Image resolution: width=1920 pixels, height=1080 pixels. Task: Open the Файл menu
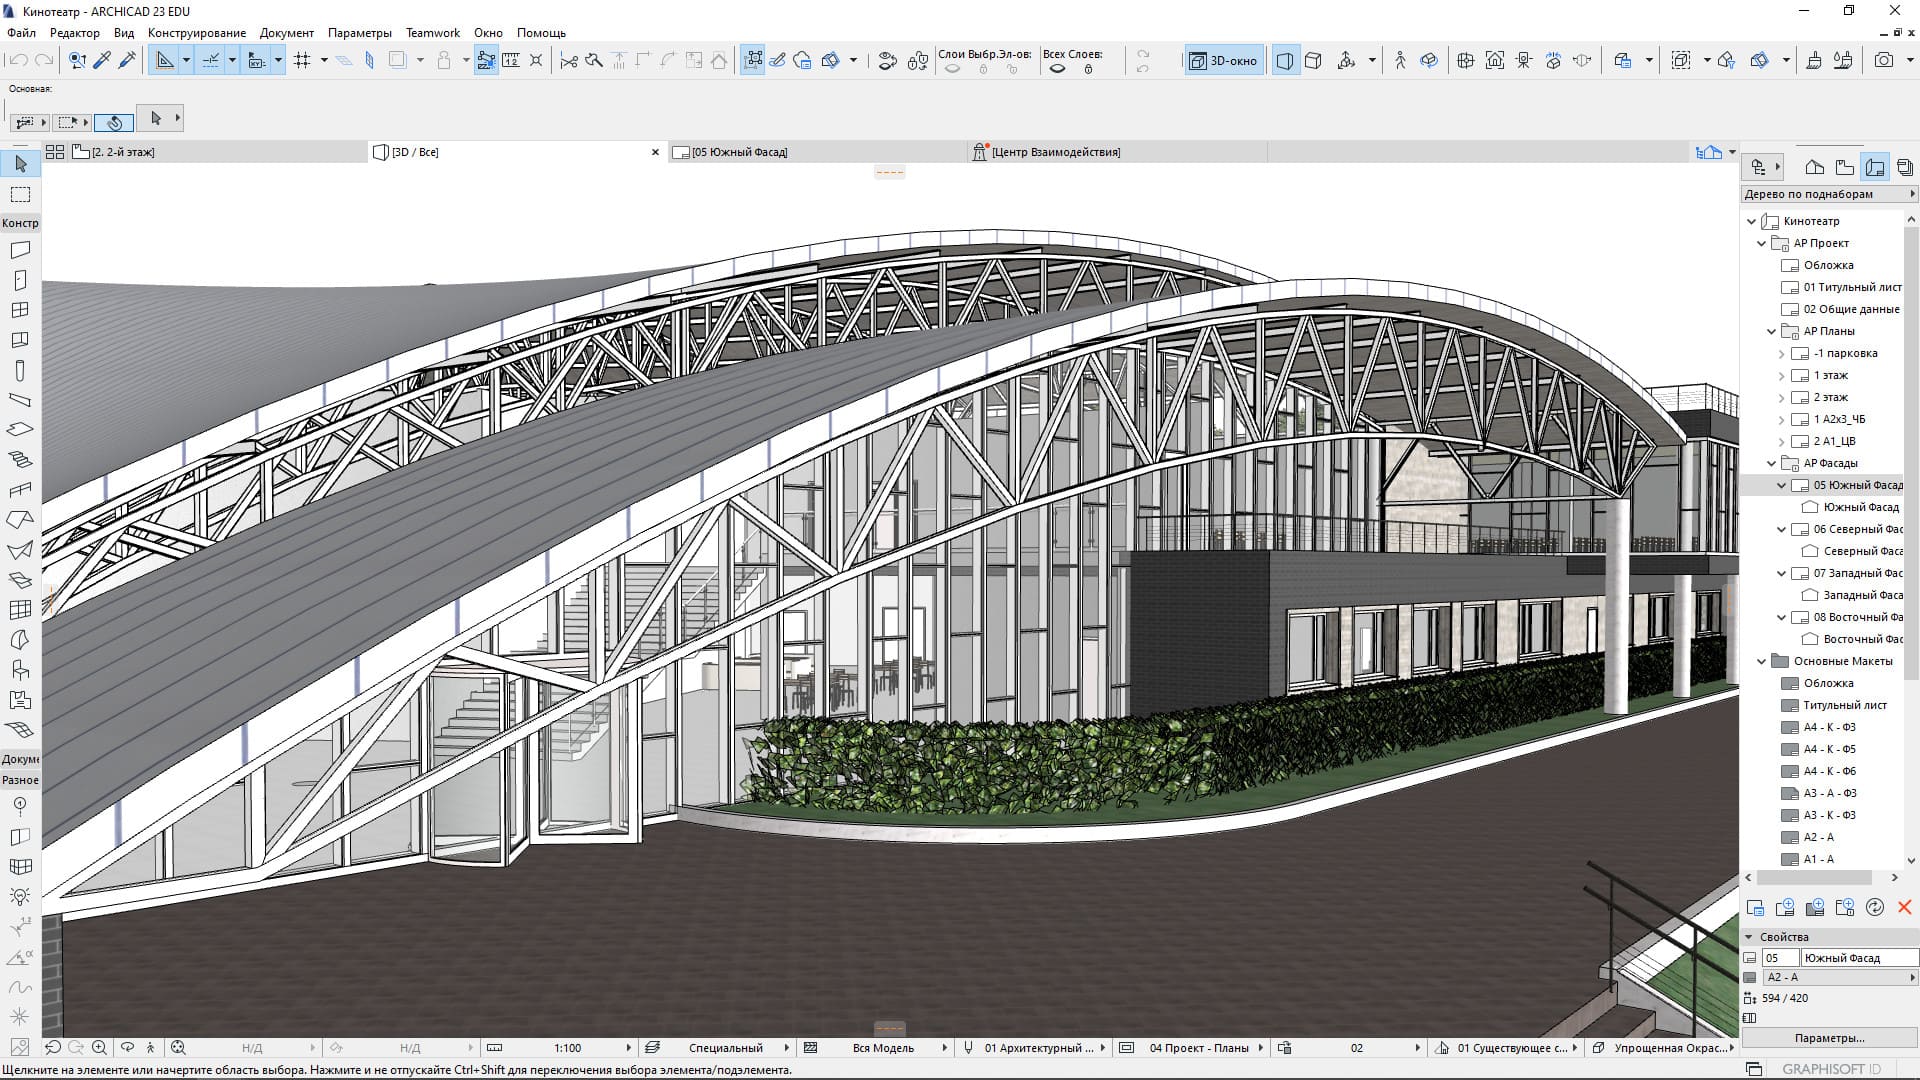(x=22, y=32)
